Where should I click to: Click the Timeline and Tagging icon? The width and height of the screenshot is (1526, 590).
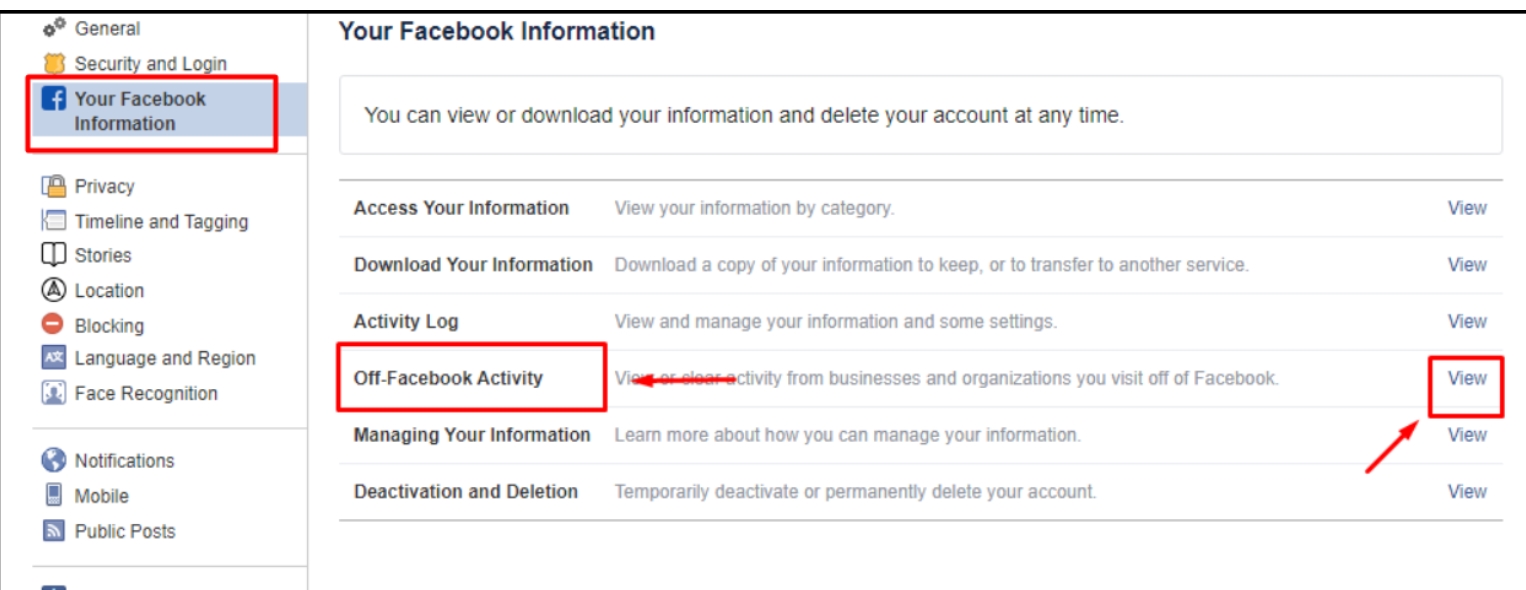click(x=53, y=221)
